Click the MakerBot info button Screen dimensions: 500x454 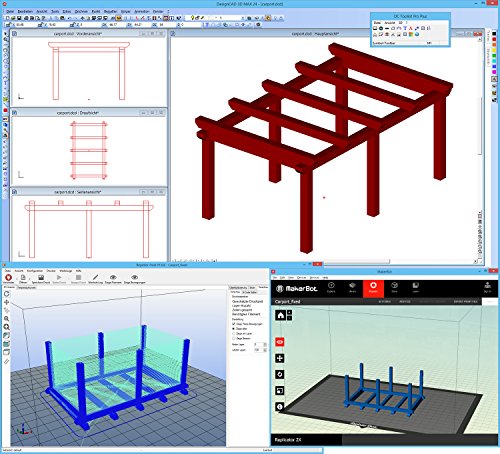click(280, 406)
